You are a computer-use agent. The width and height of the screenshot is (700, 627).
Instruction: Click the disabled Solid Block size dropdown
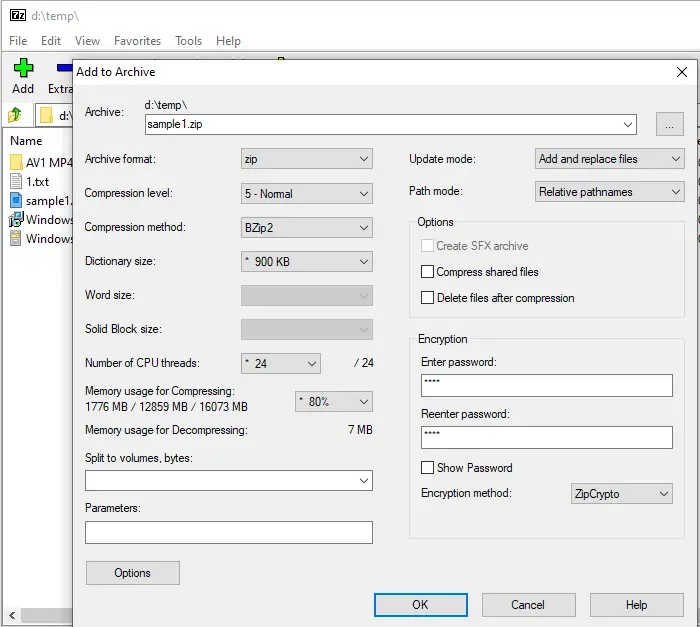pos(307,330)
